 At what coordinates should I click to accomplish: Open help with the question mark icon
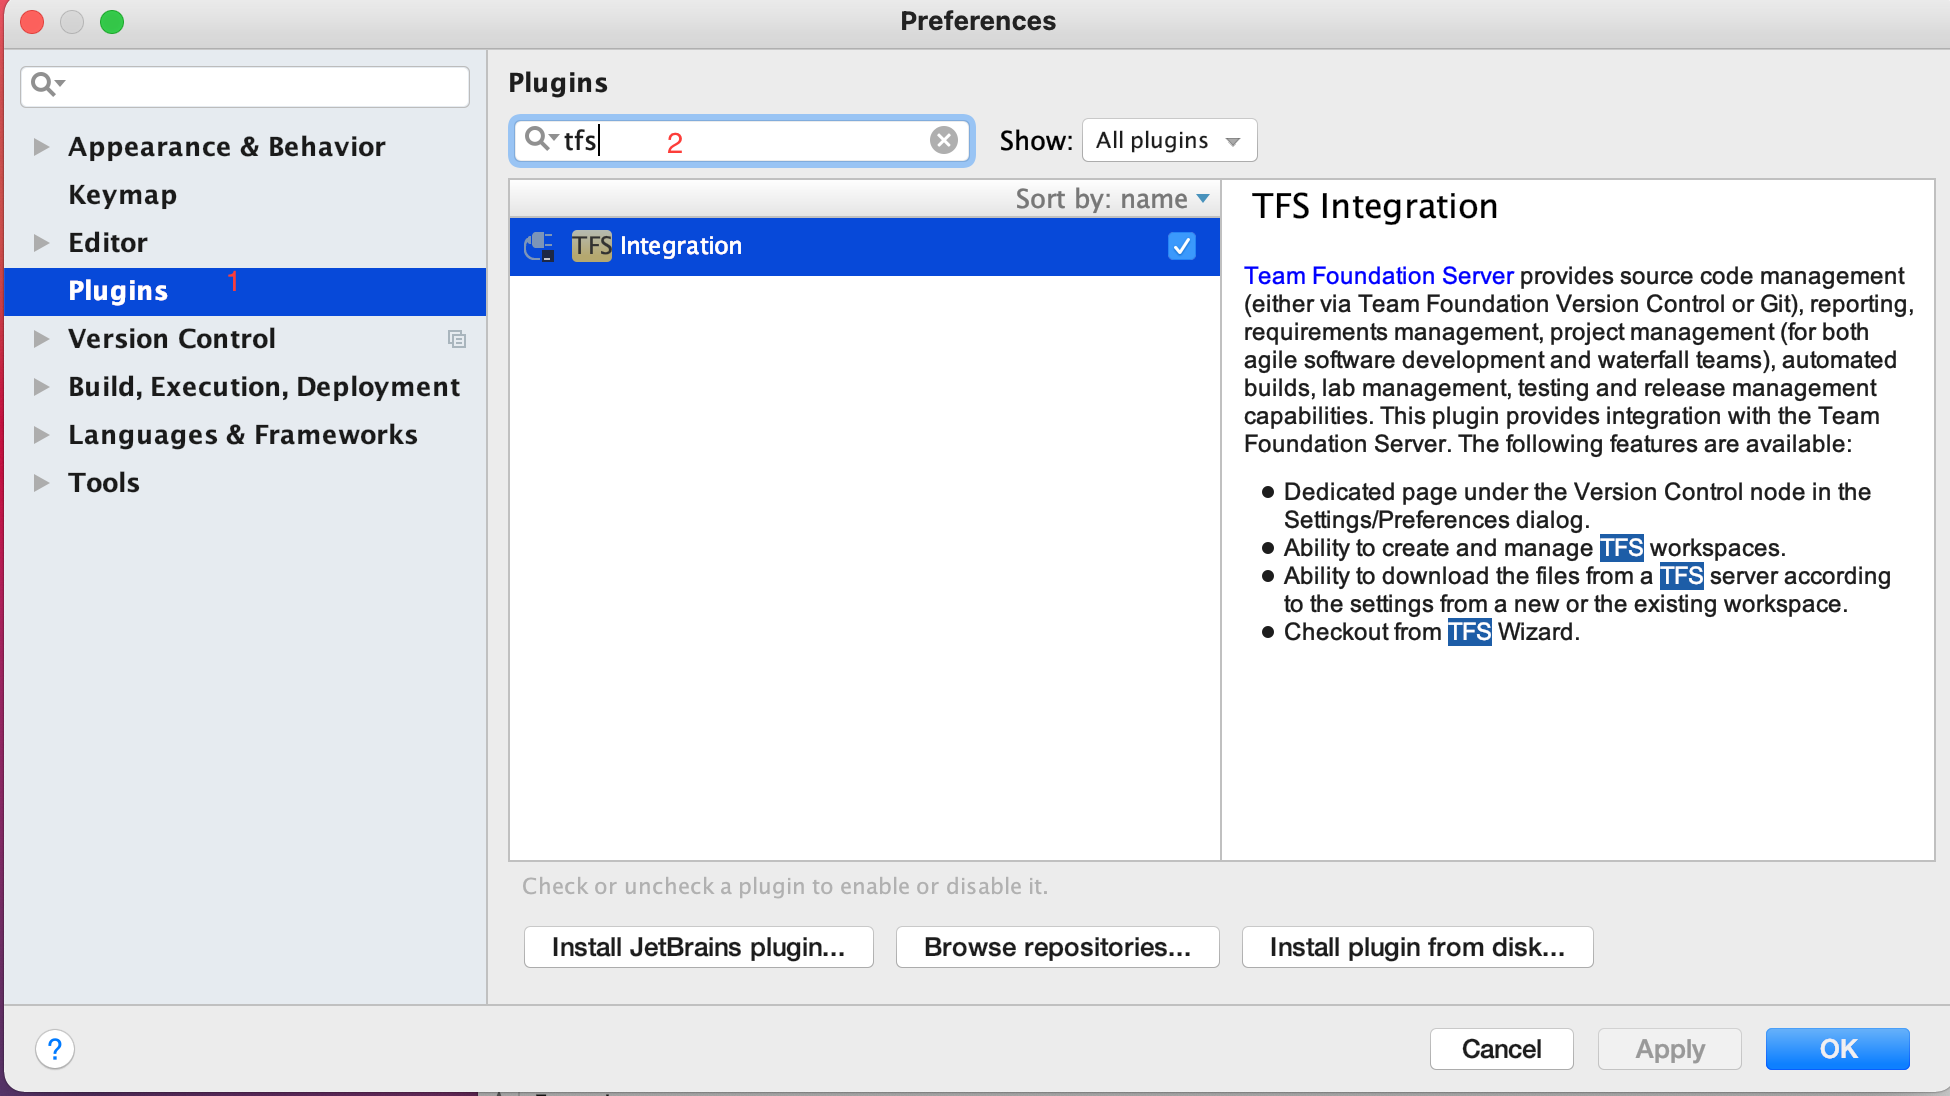coord(55,1049)
